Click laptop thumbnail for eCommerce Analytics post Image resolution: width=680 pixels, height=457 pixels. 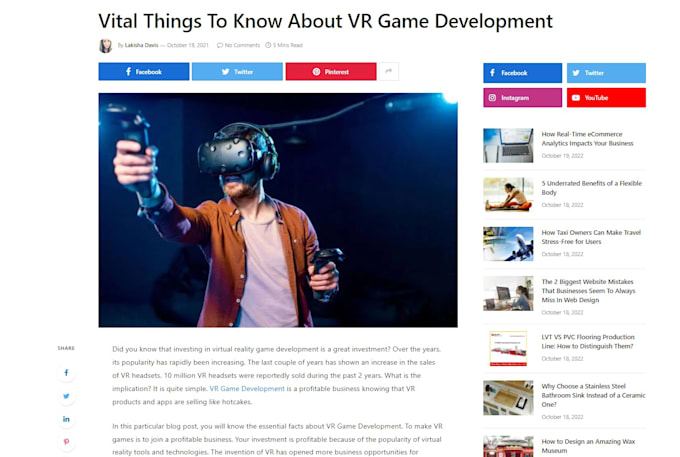508,145
